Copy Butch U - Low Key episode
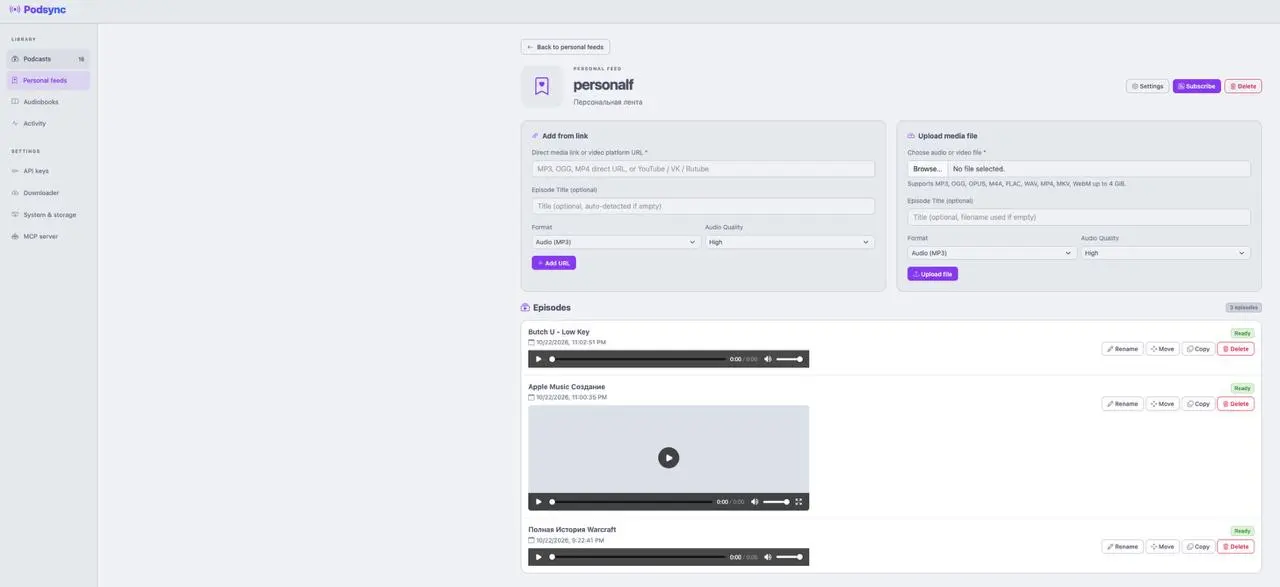The image size is (1280, 587). click(1198, 349)
